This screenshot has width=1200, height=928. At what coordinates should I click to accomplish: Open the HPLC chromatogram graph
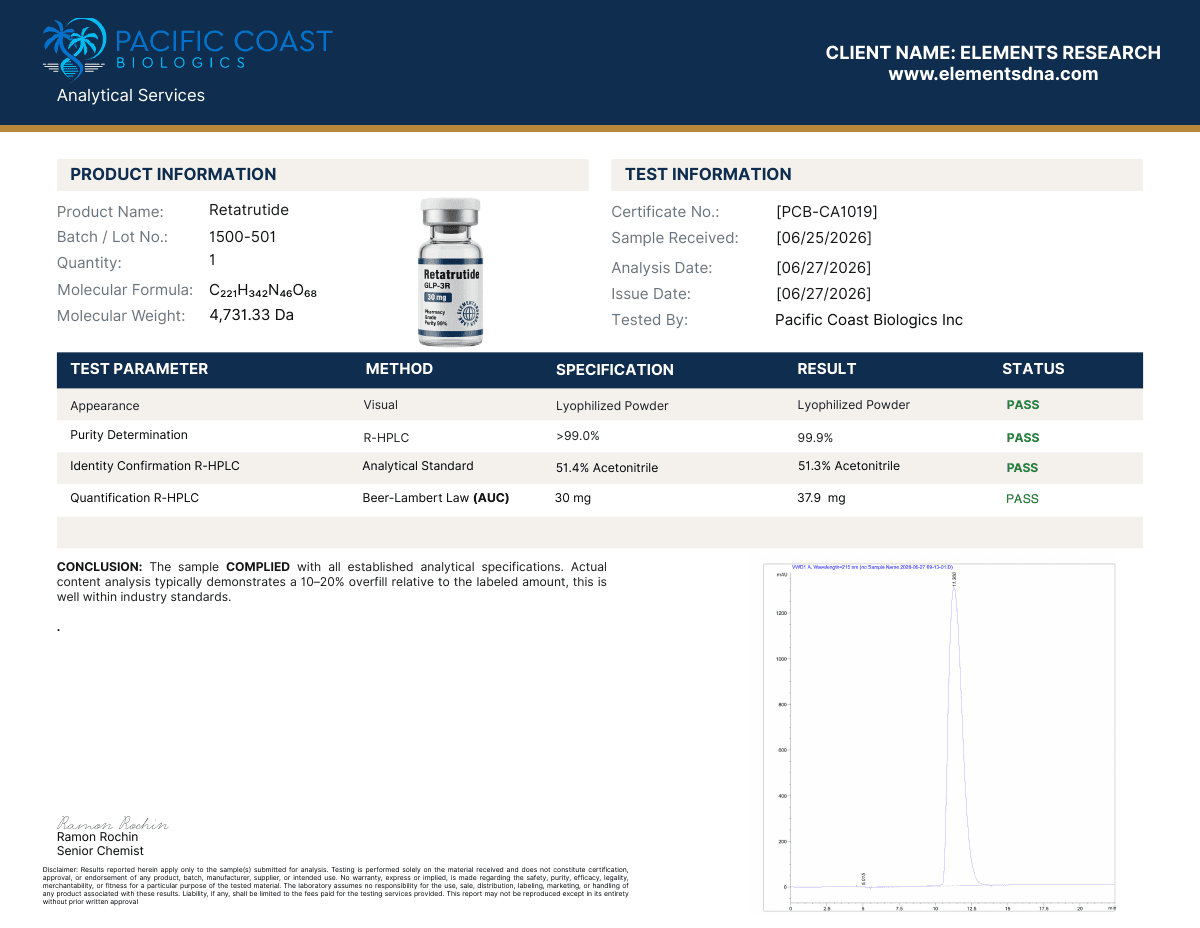[939, 737]
